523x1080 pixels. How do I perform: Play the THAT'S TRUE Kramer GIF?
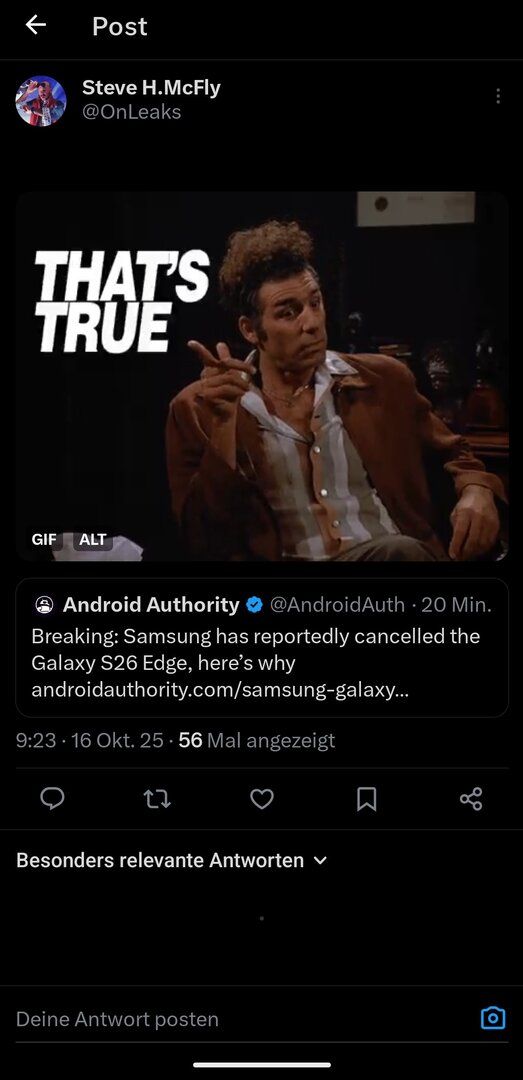point(262,376)
